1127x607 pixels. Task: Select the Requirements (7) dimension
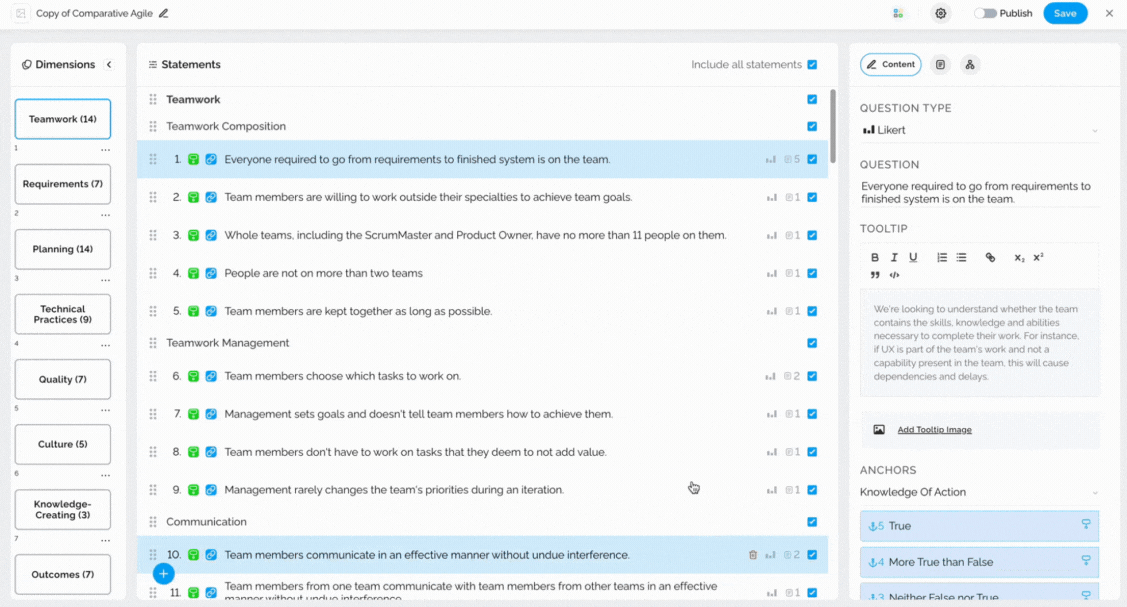click(63, 184)
